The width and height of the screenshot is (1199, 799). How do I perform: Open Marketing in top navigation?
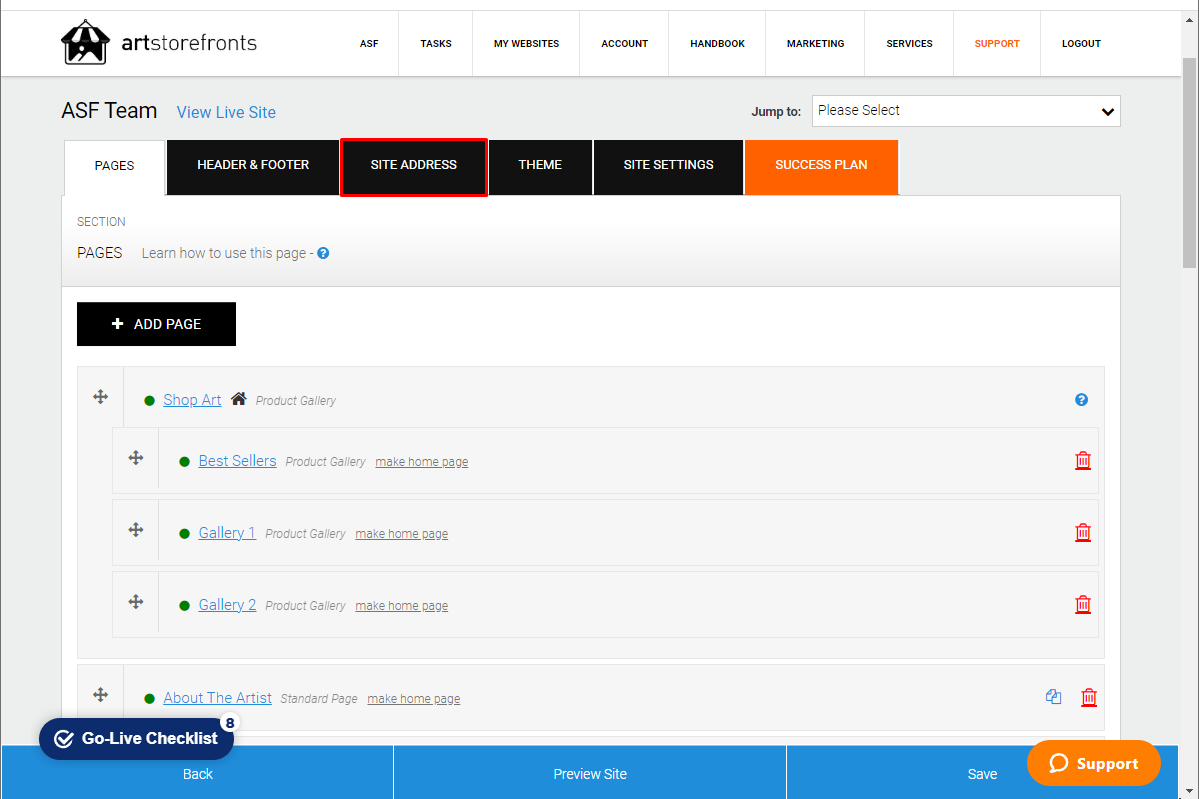[x=815, y=44]
